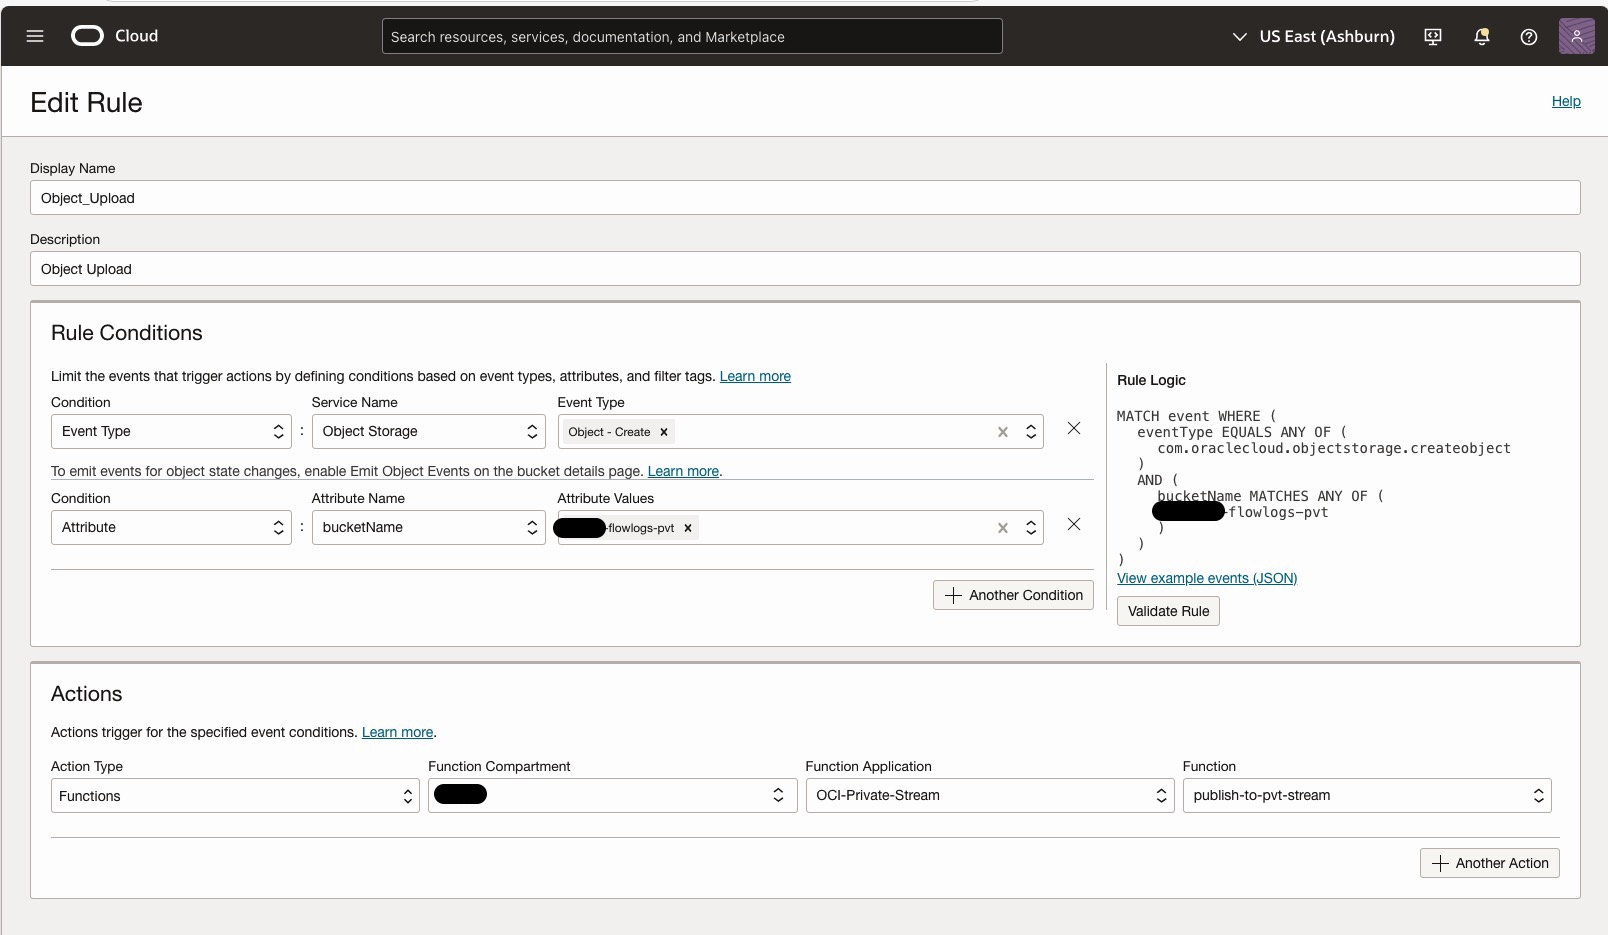Open the notifications bell
The image size is (1608, 935).
point(1481,37)
